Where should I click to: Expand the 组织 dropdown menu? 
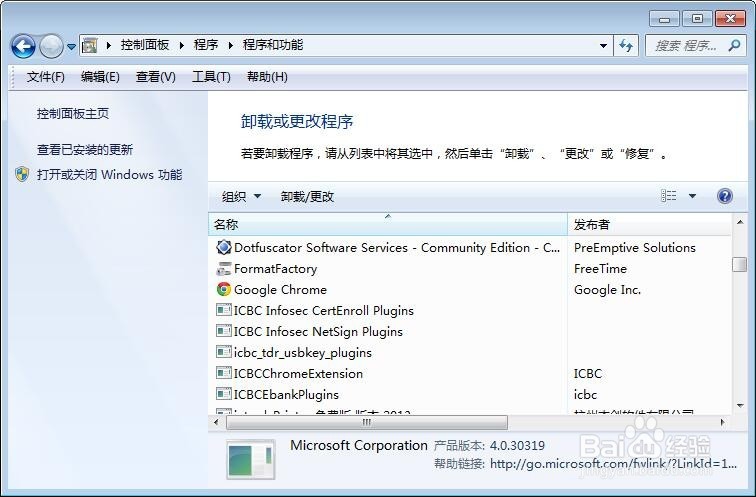241,197
